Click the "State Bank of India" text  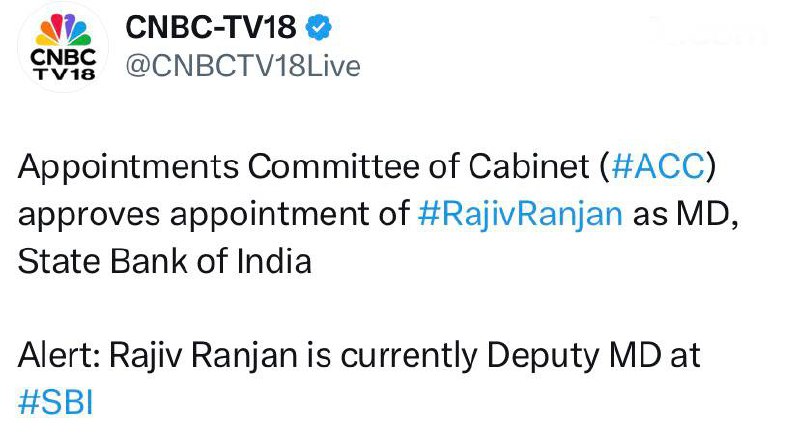[165, 261]
